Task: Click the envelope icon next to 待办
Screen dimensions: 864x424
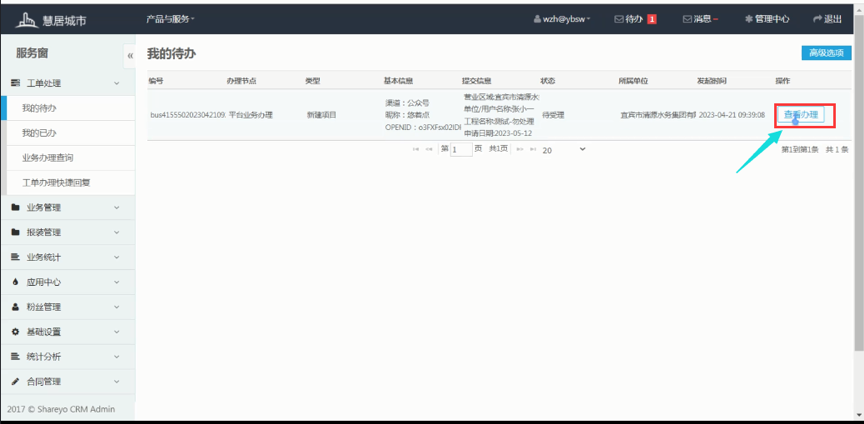Action: click(618, 19)
